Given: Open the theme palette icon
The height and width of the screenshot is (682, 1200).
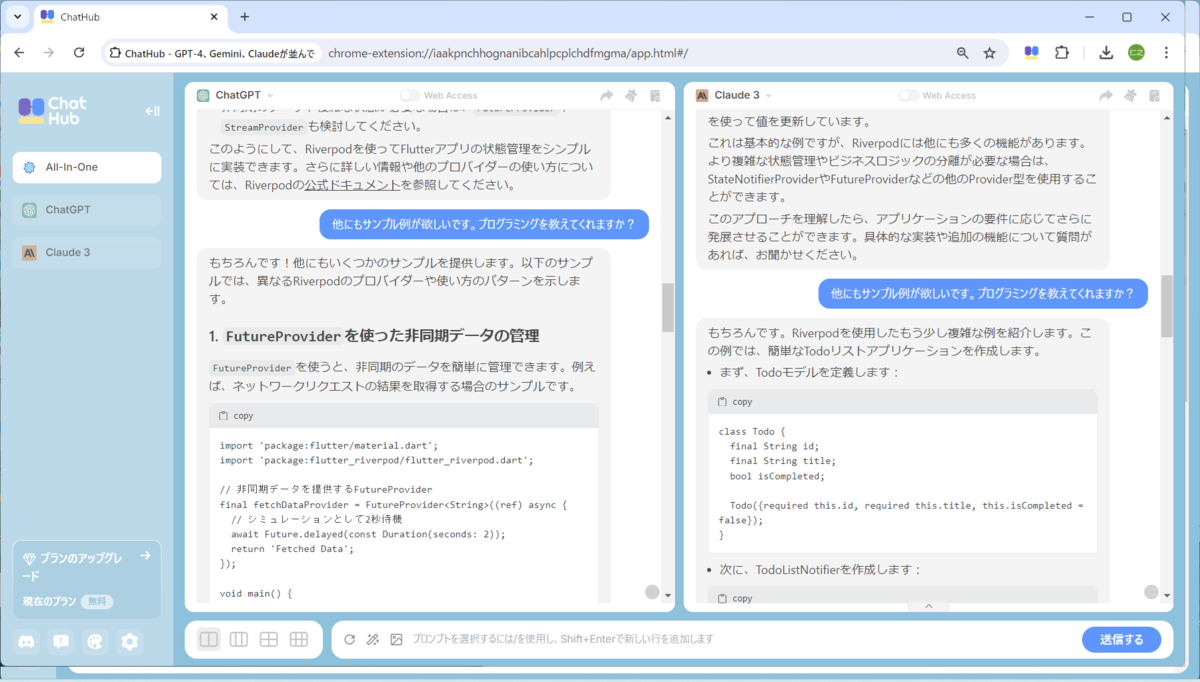Looking at the screenshot, I should 95,642.
